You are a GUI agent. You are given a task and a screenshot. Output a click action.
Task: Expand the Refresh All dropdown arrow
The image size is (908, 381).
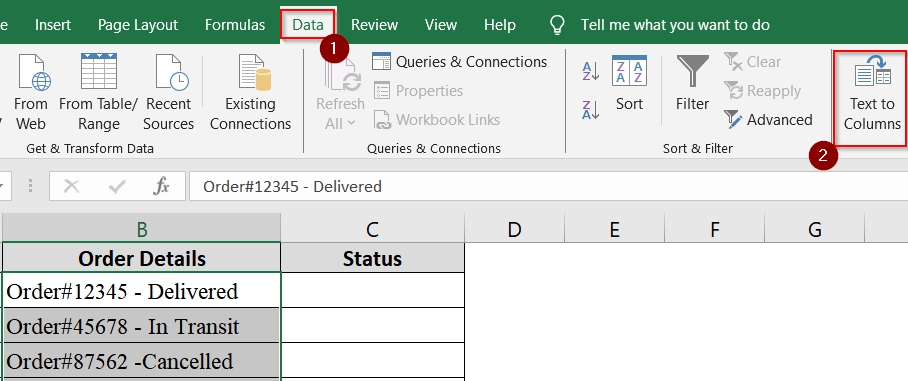(x=351, y=123)
